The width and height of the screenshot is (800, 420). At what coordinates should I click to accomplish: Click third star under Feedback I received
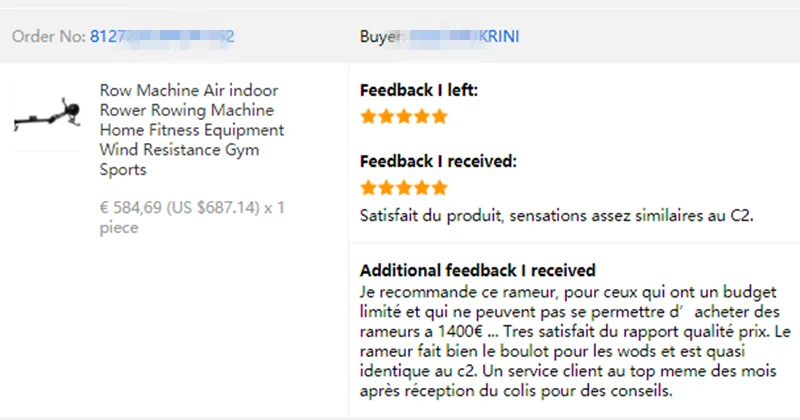404,188
